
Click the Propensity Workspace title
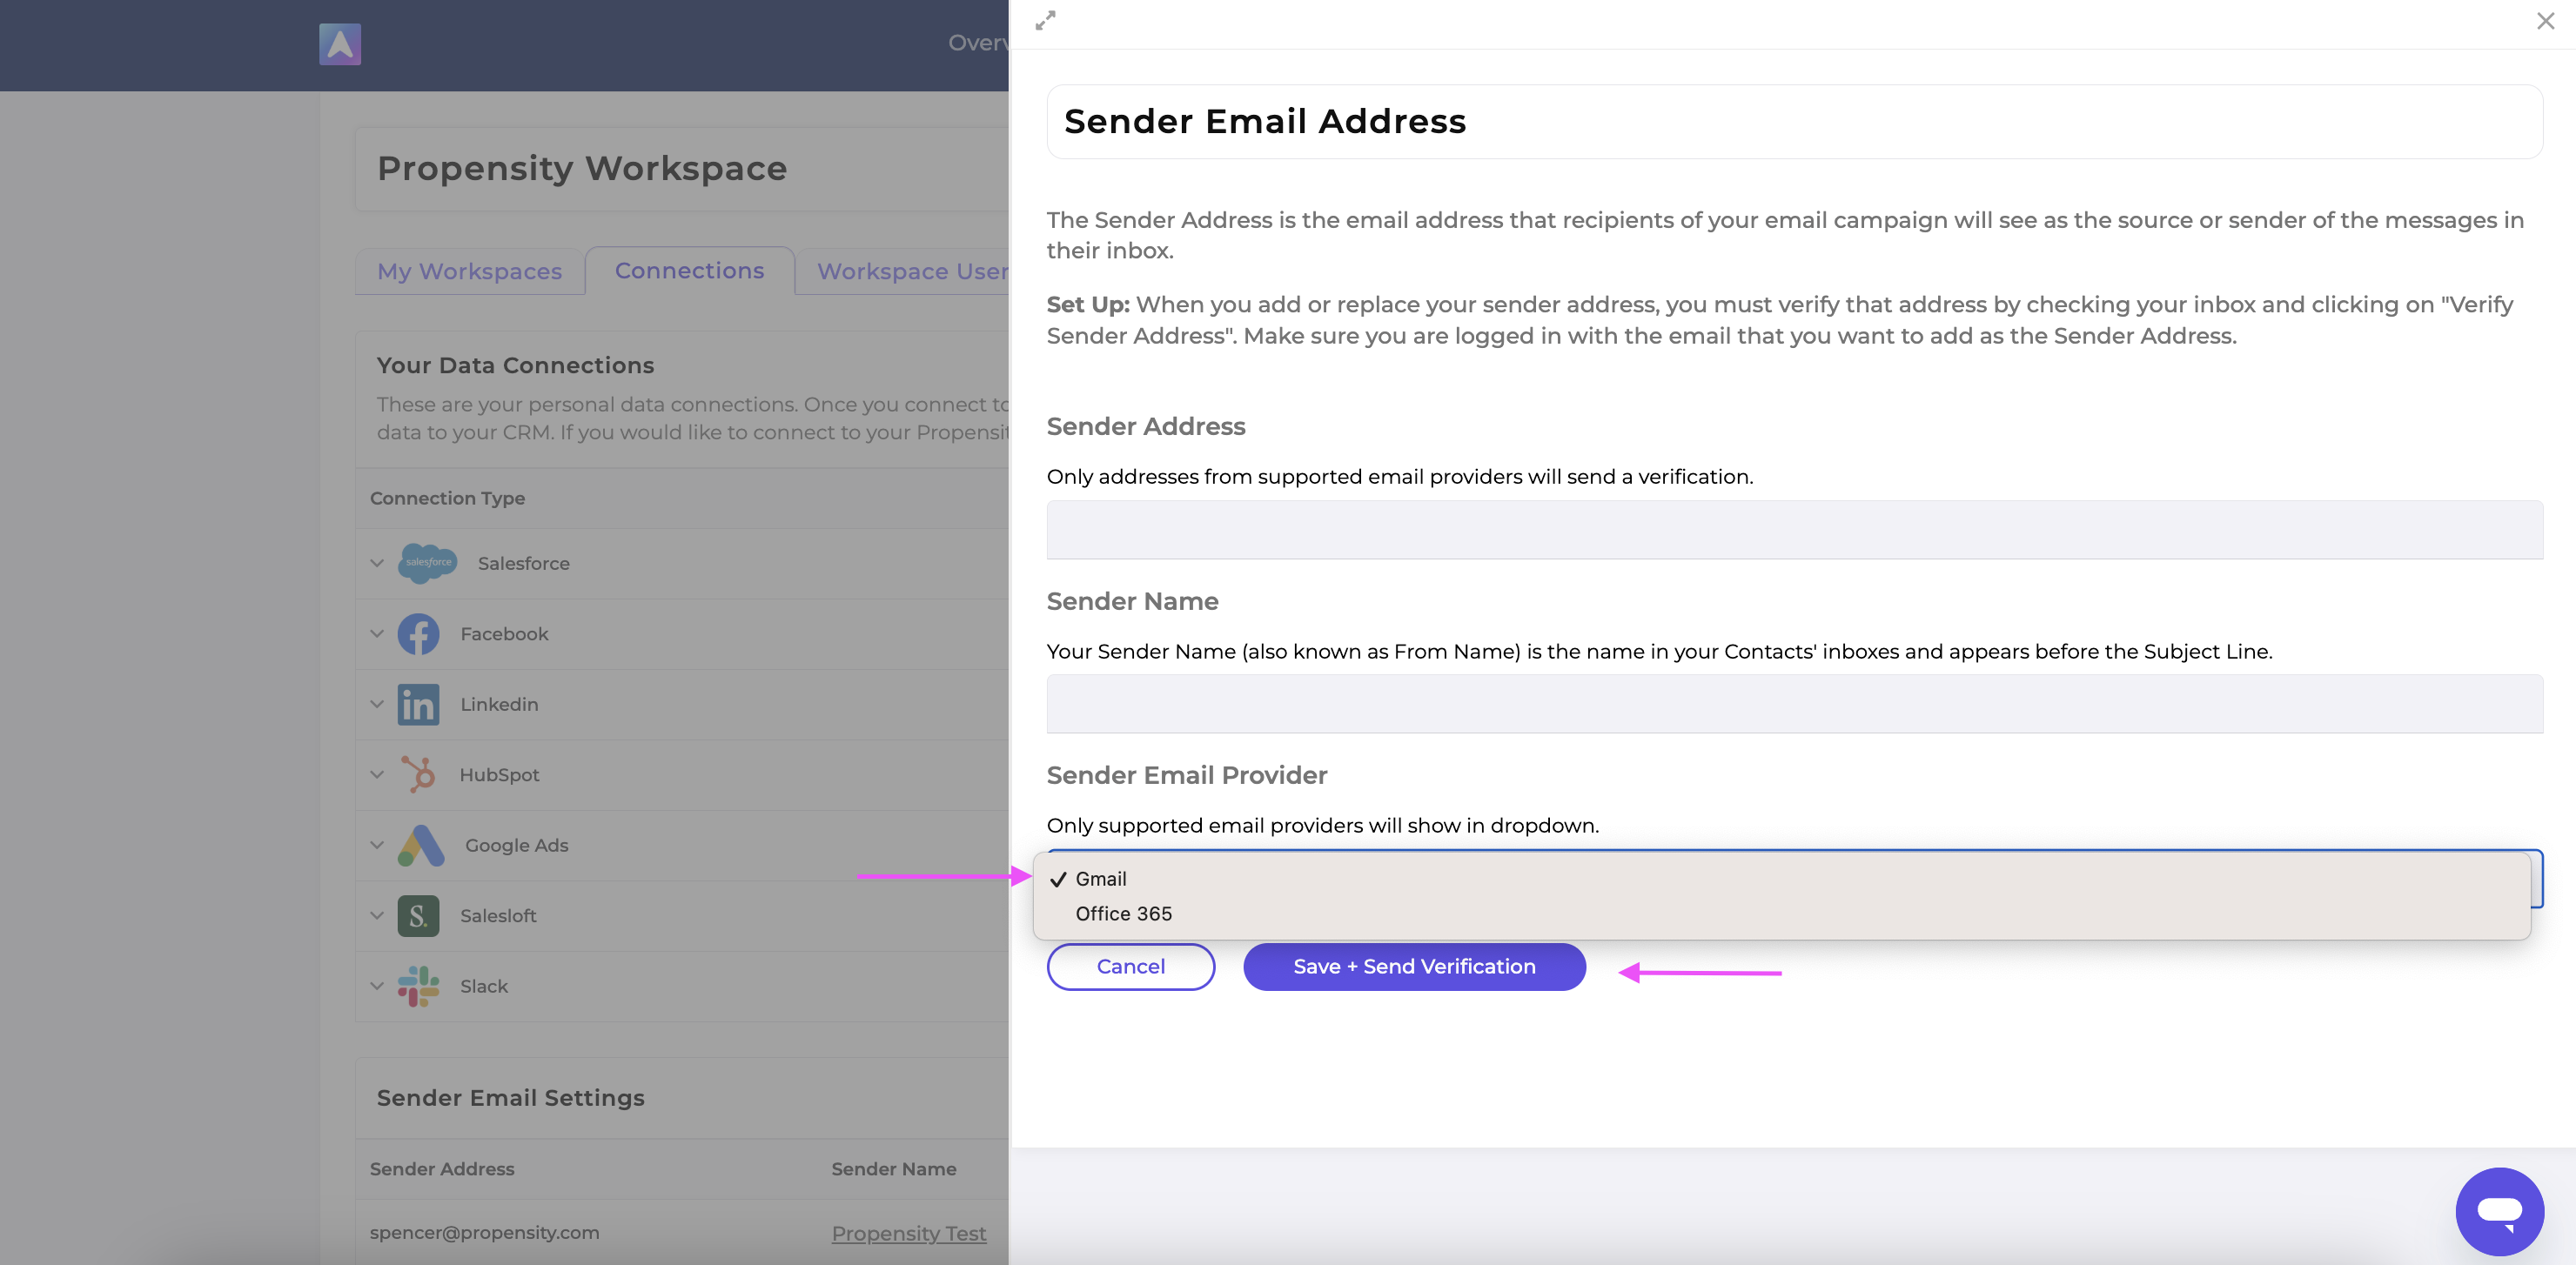(582, 168)
